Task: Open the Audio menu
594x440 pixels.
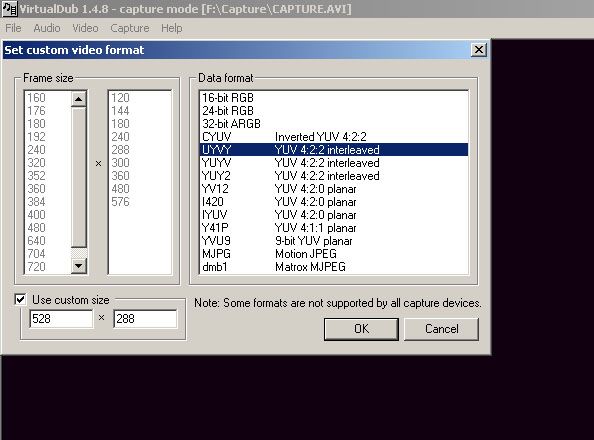Action: tap(47, 28)
